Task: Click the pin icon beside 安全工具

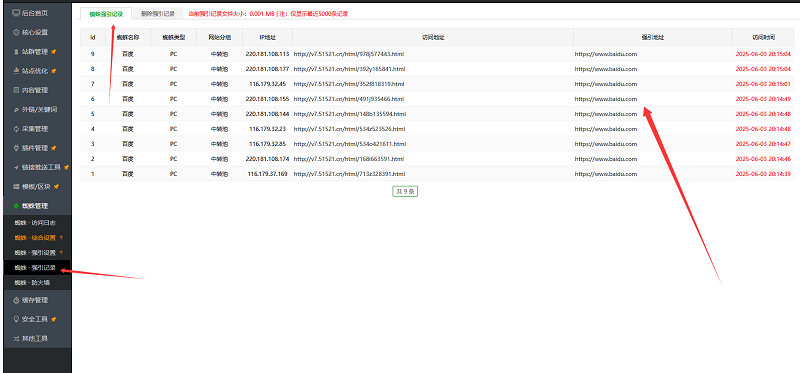Action: 54,319
